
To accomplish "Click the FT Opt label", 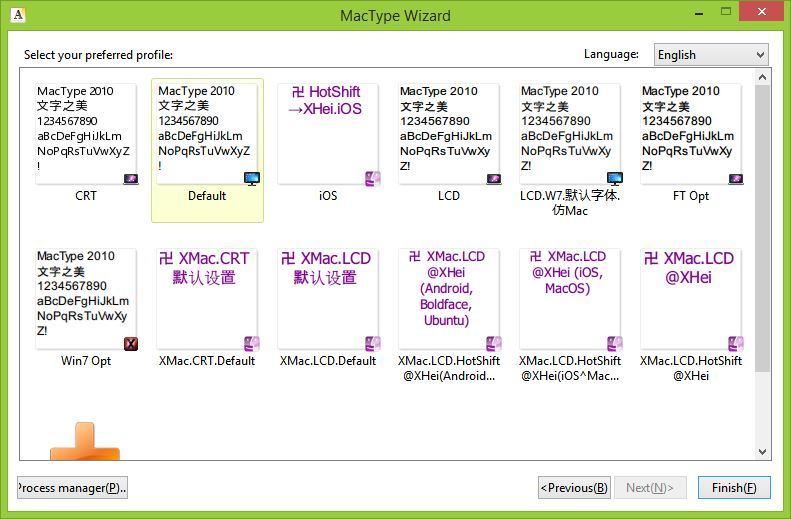I will pos(691,196).
